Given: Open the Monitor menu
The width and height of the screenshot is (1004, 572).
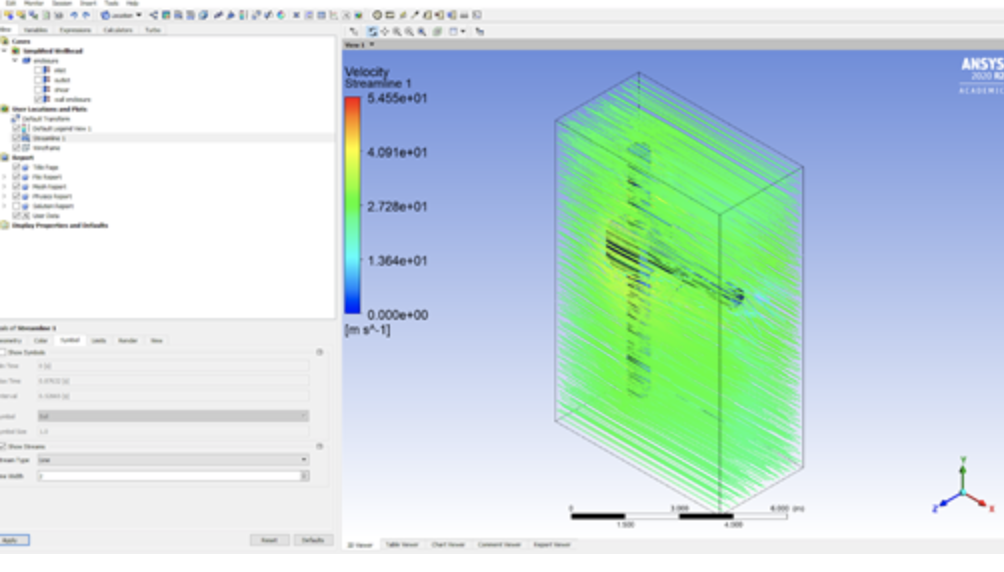Looking at the screenshot, I should click(x=33, y=3).
